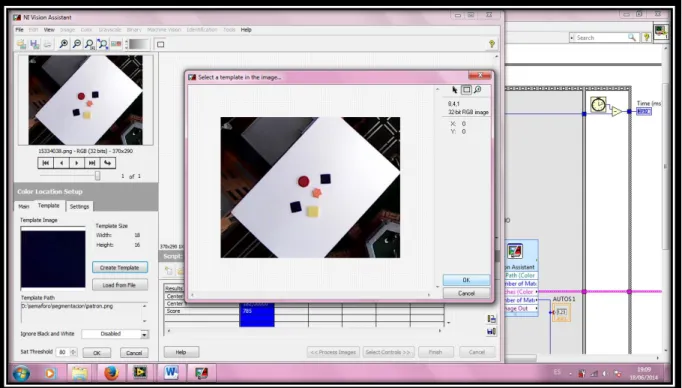This screenshot has width=682, height=388.
Task: Open Windows Media Player from taskbar
Action: 50,373
